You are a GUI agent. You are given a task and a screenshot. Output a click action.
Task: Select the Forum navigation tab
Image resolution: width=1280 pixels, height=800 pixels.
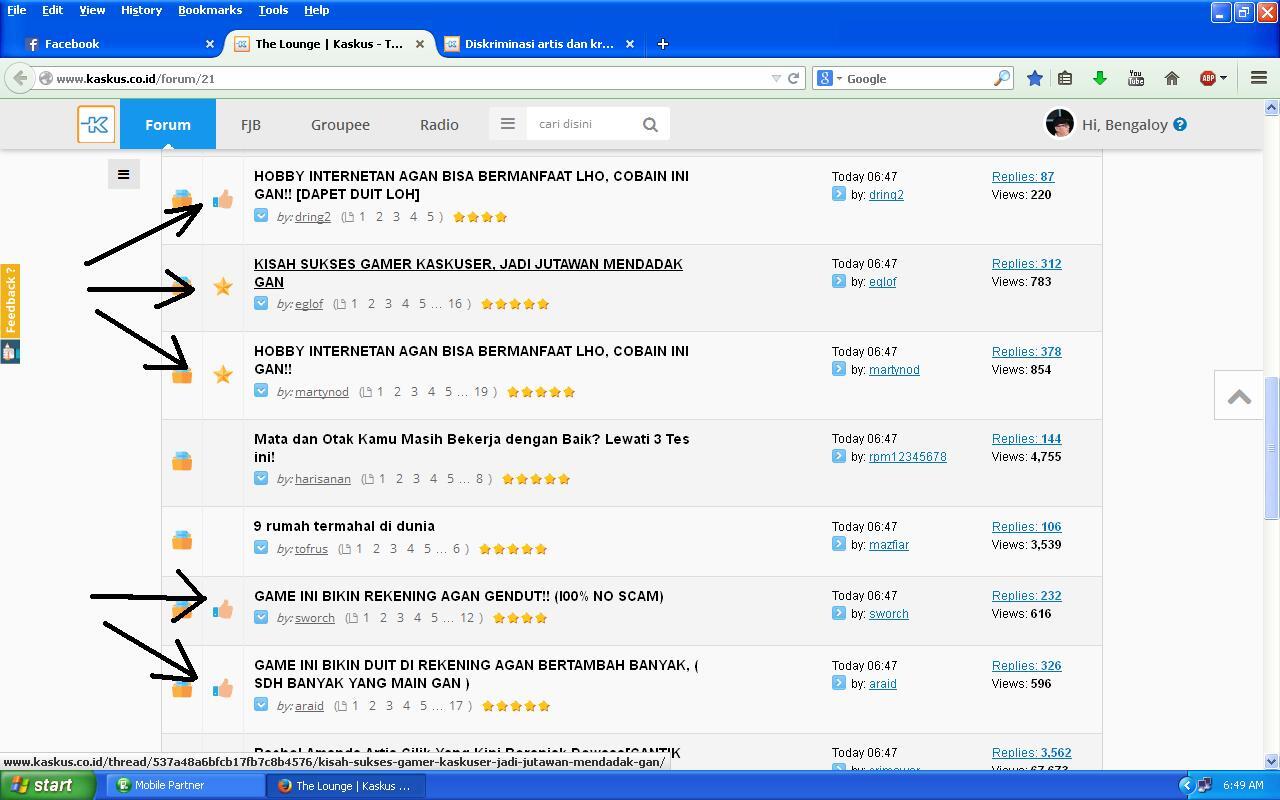[168, 125]
